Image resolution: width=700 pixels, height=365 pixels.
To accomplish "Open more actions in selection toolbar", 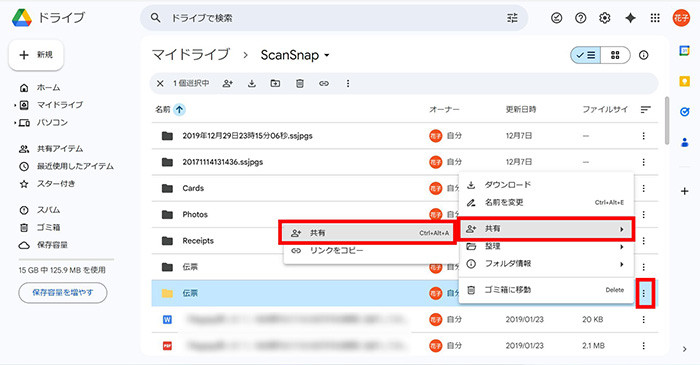I will pos(348,83).
